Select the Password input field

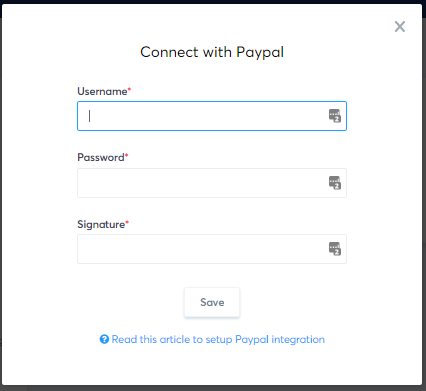coord(212,183)
